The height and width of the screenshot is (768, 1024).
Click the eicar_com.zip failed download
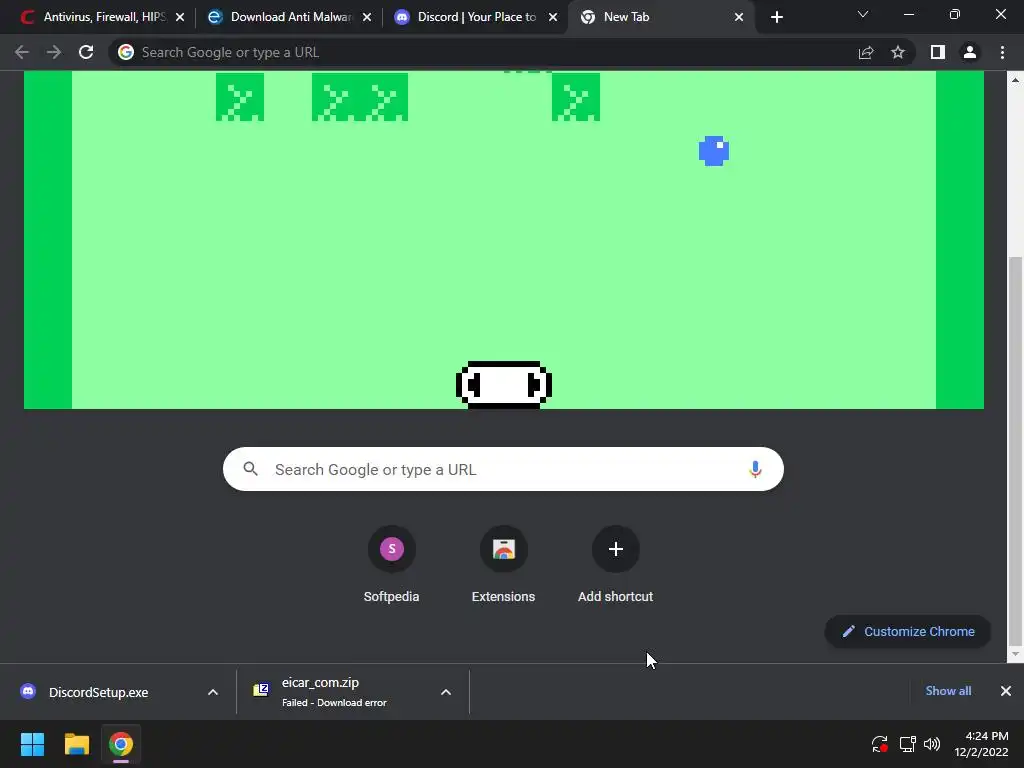[x=333, y=692]
